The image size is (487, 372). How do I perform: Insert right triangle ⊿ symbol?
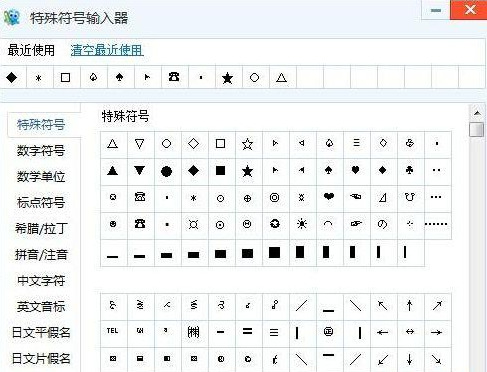pyautogui.click(x=383, y=198)
